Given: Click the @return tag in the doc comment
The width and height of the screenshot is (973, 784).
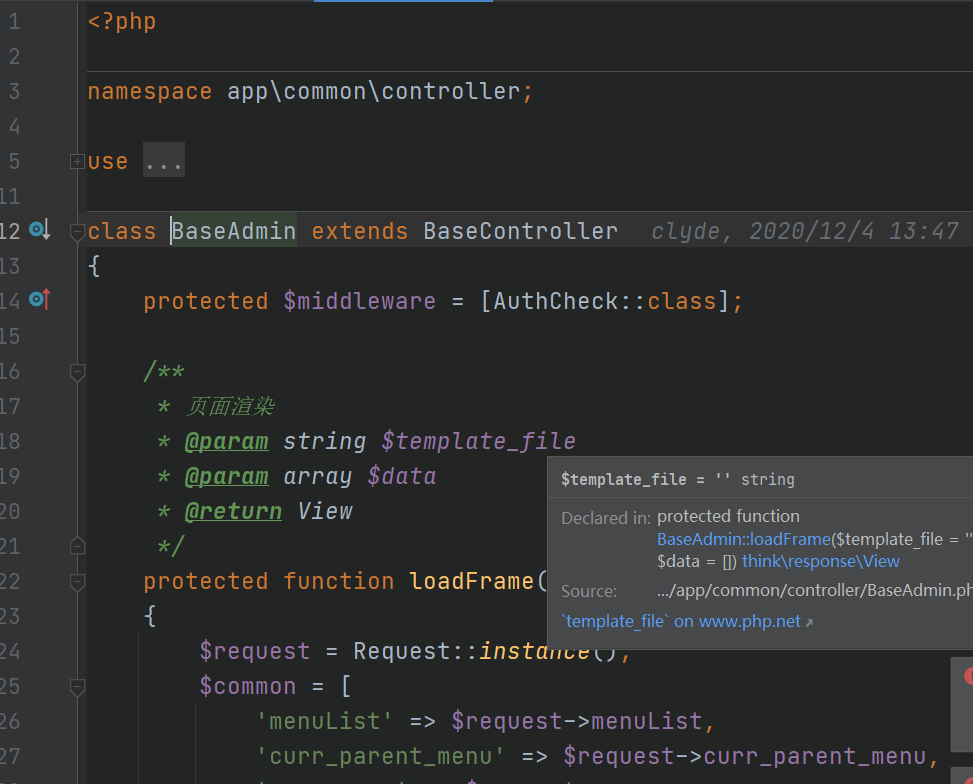Looking at the screenshot, I should coord(233,511).
